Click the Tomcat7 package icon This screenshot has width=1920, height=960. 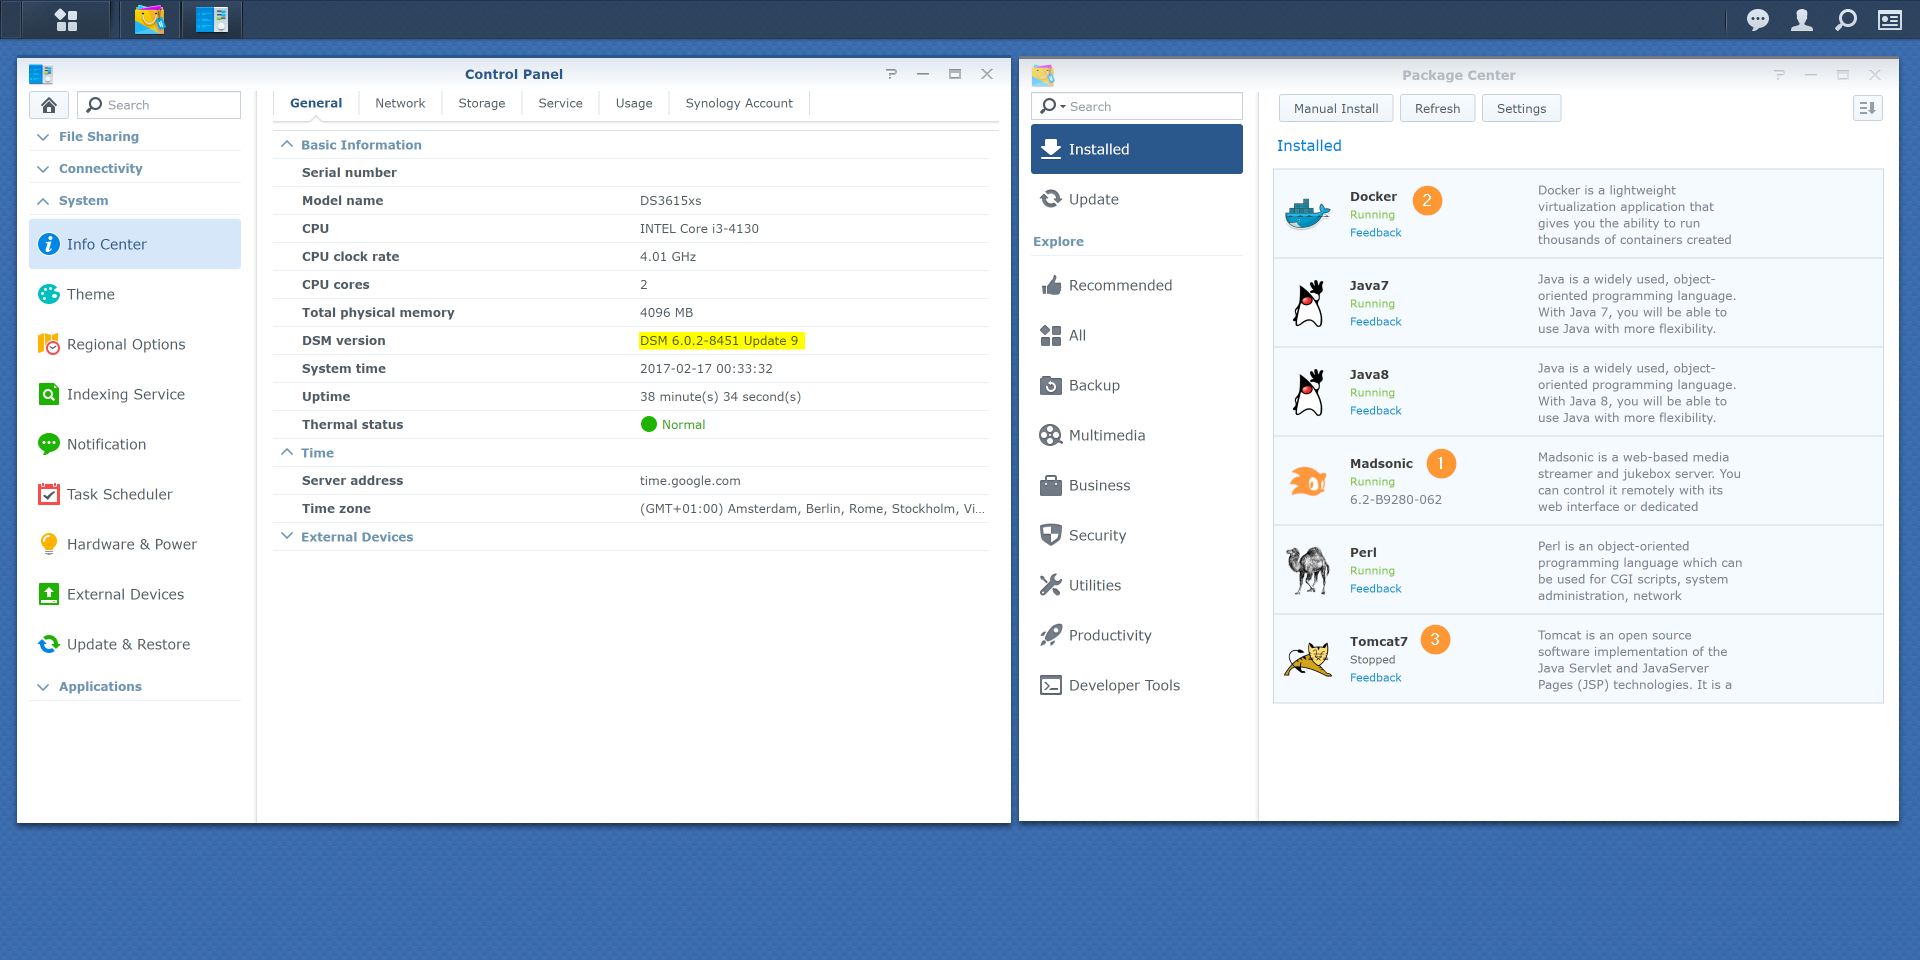tap(1308, 659)
